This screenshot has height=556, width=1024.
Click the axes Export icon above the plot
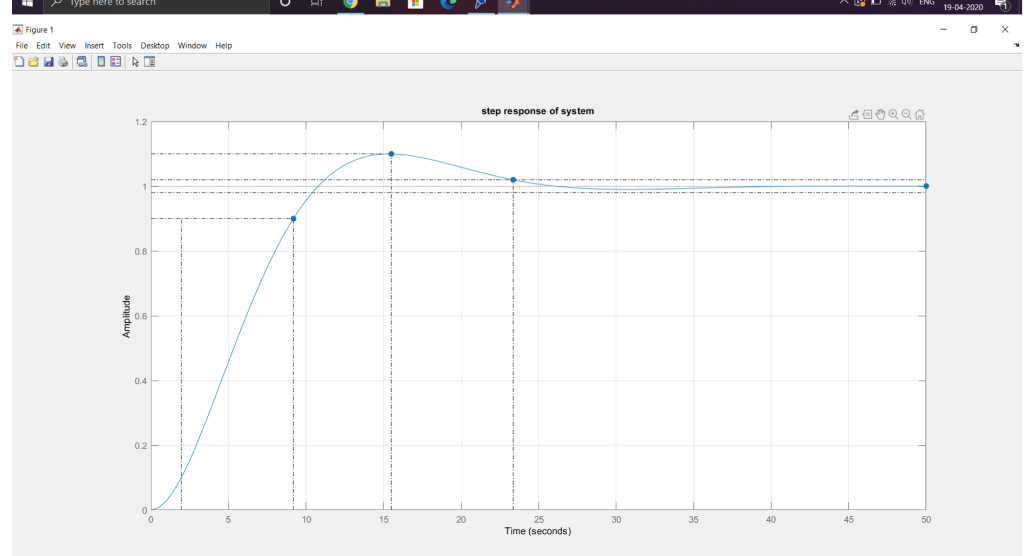click(x=854, y=114)
